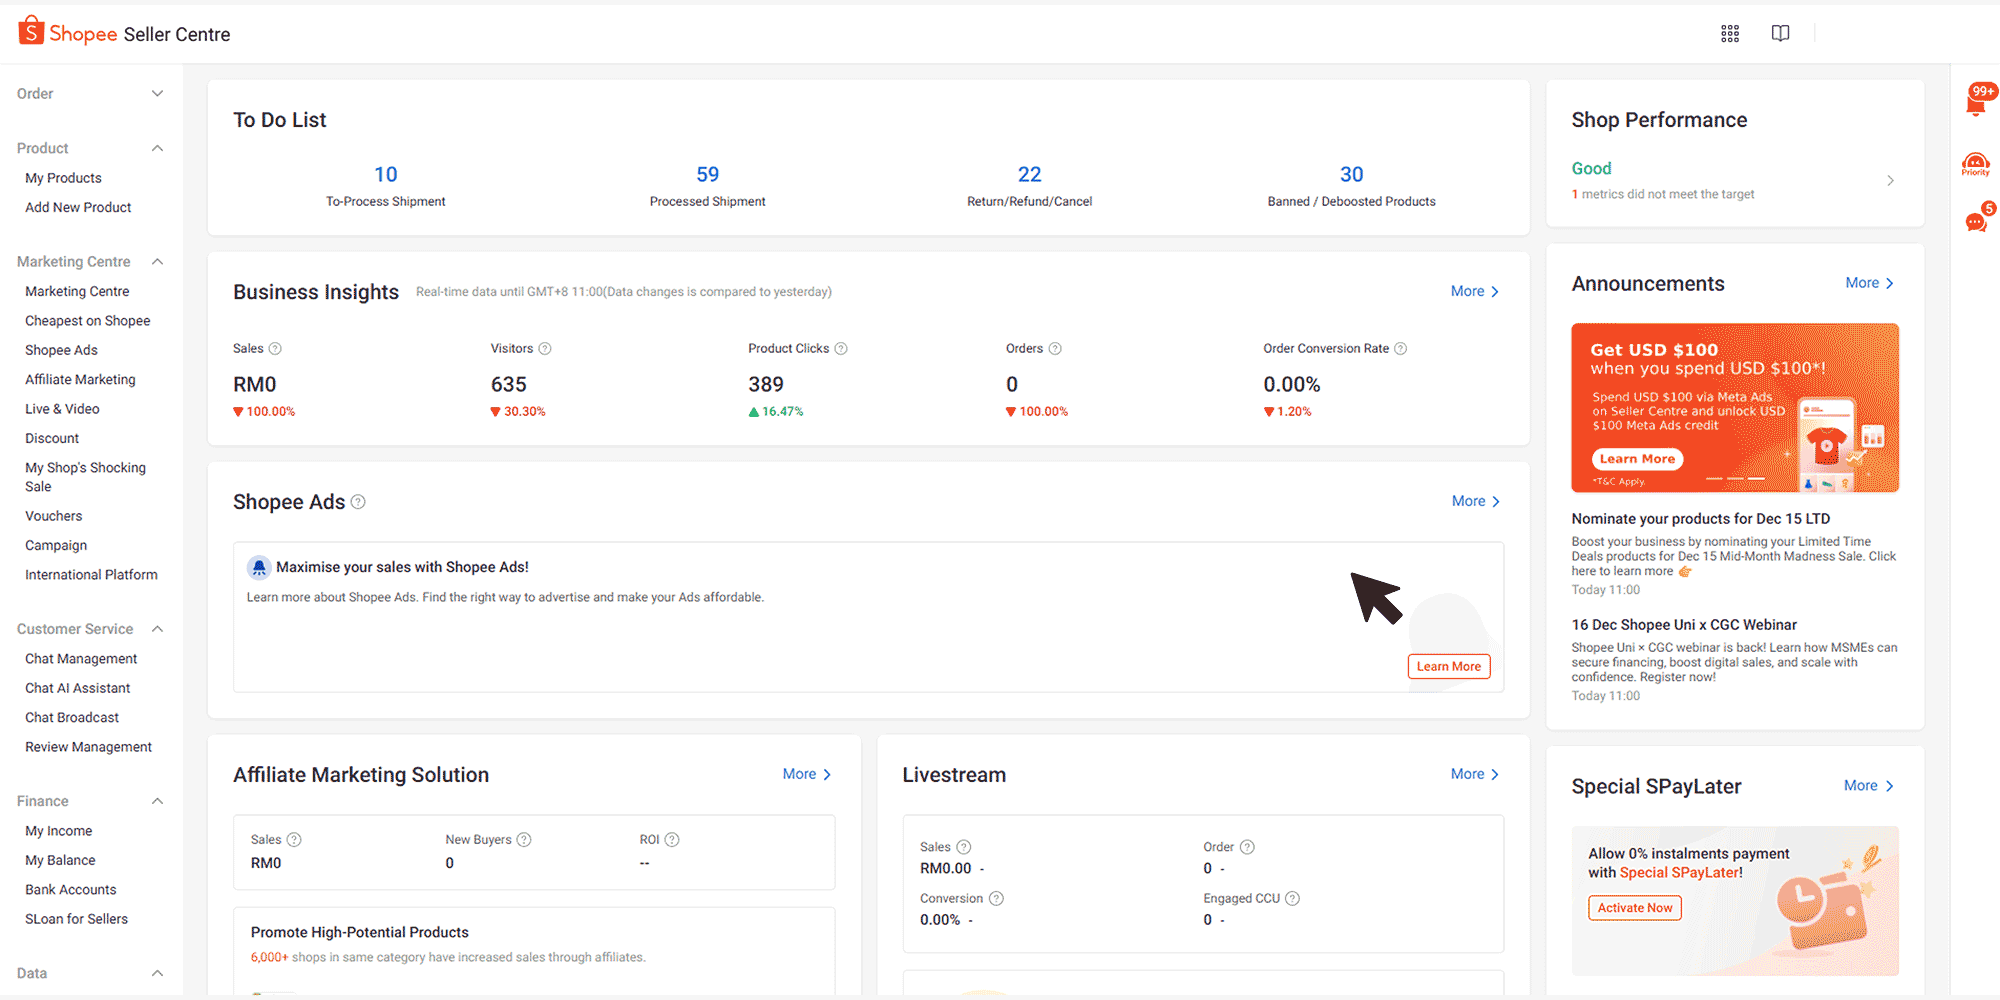Viewport: 2000px width, 1000px height.
Task: Collapse the Marketing Centre sidebar group
Action: (157, 262)
